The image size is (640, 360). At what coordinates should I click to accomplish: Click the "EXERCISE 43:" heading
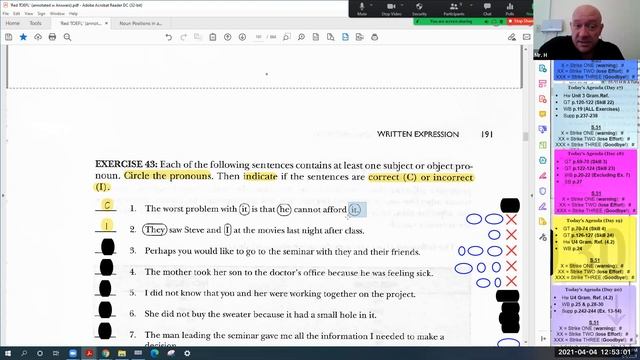(x=126, y=164)
